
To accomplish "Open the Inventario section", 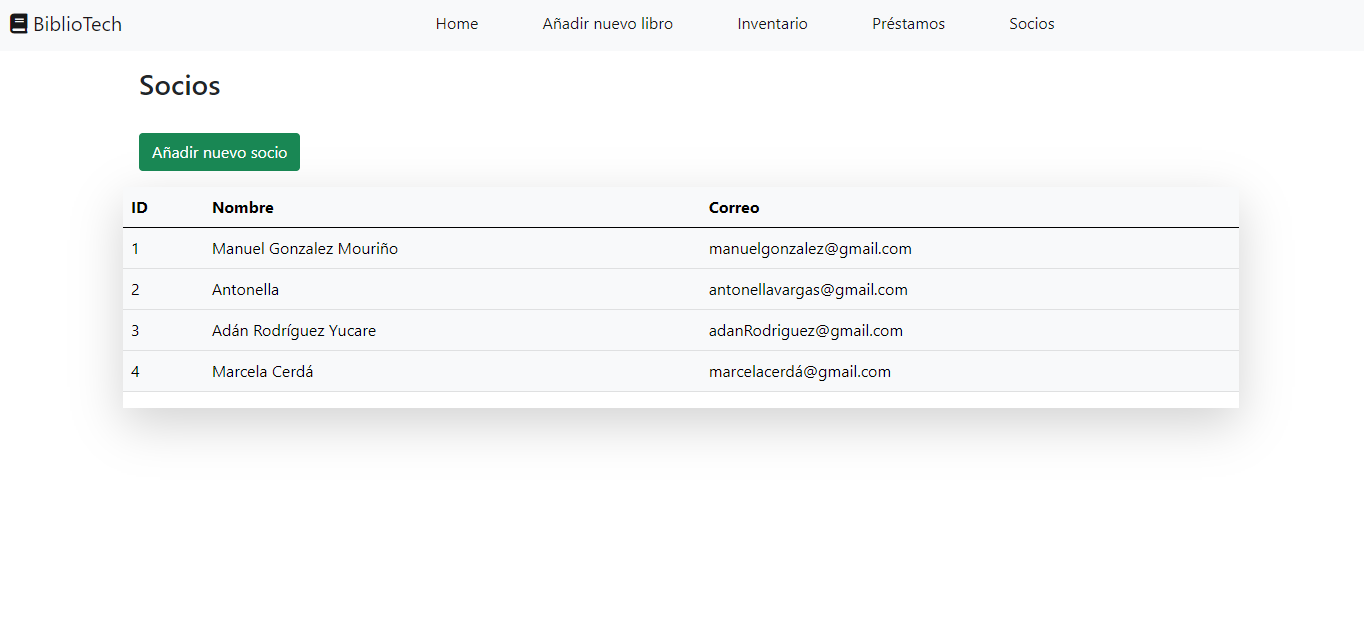I will point(772,23).
